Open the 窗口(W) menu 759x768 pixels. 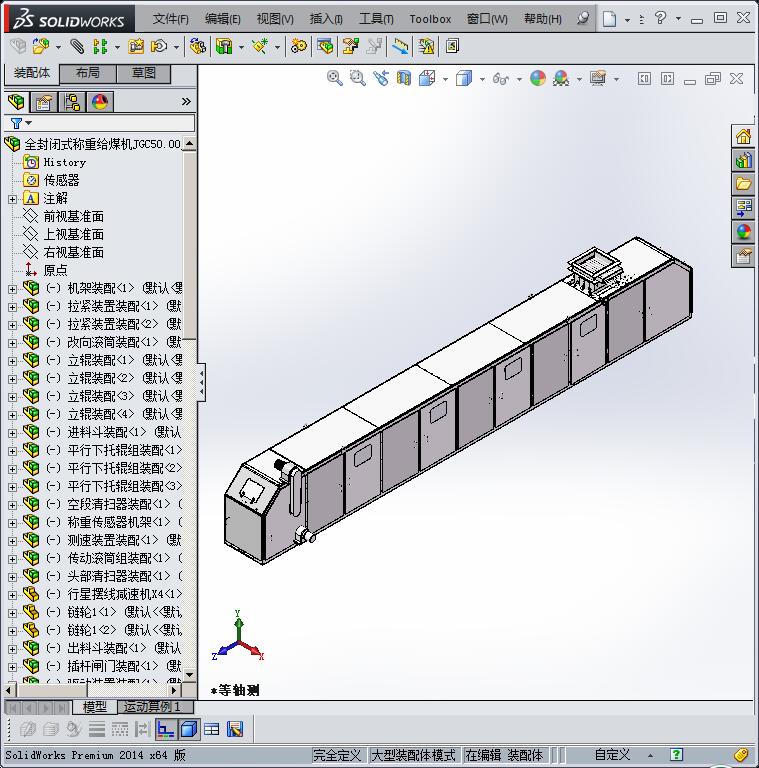click(487, 19)
